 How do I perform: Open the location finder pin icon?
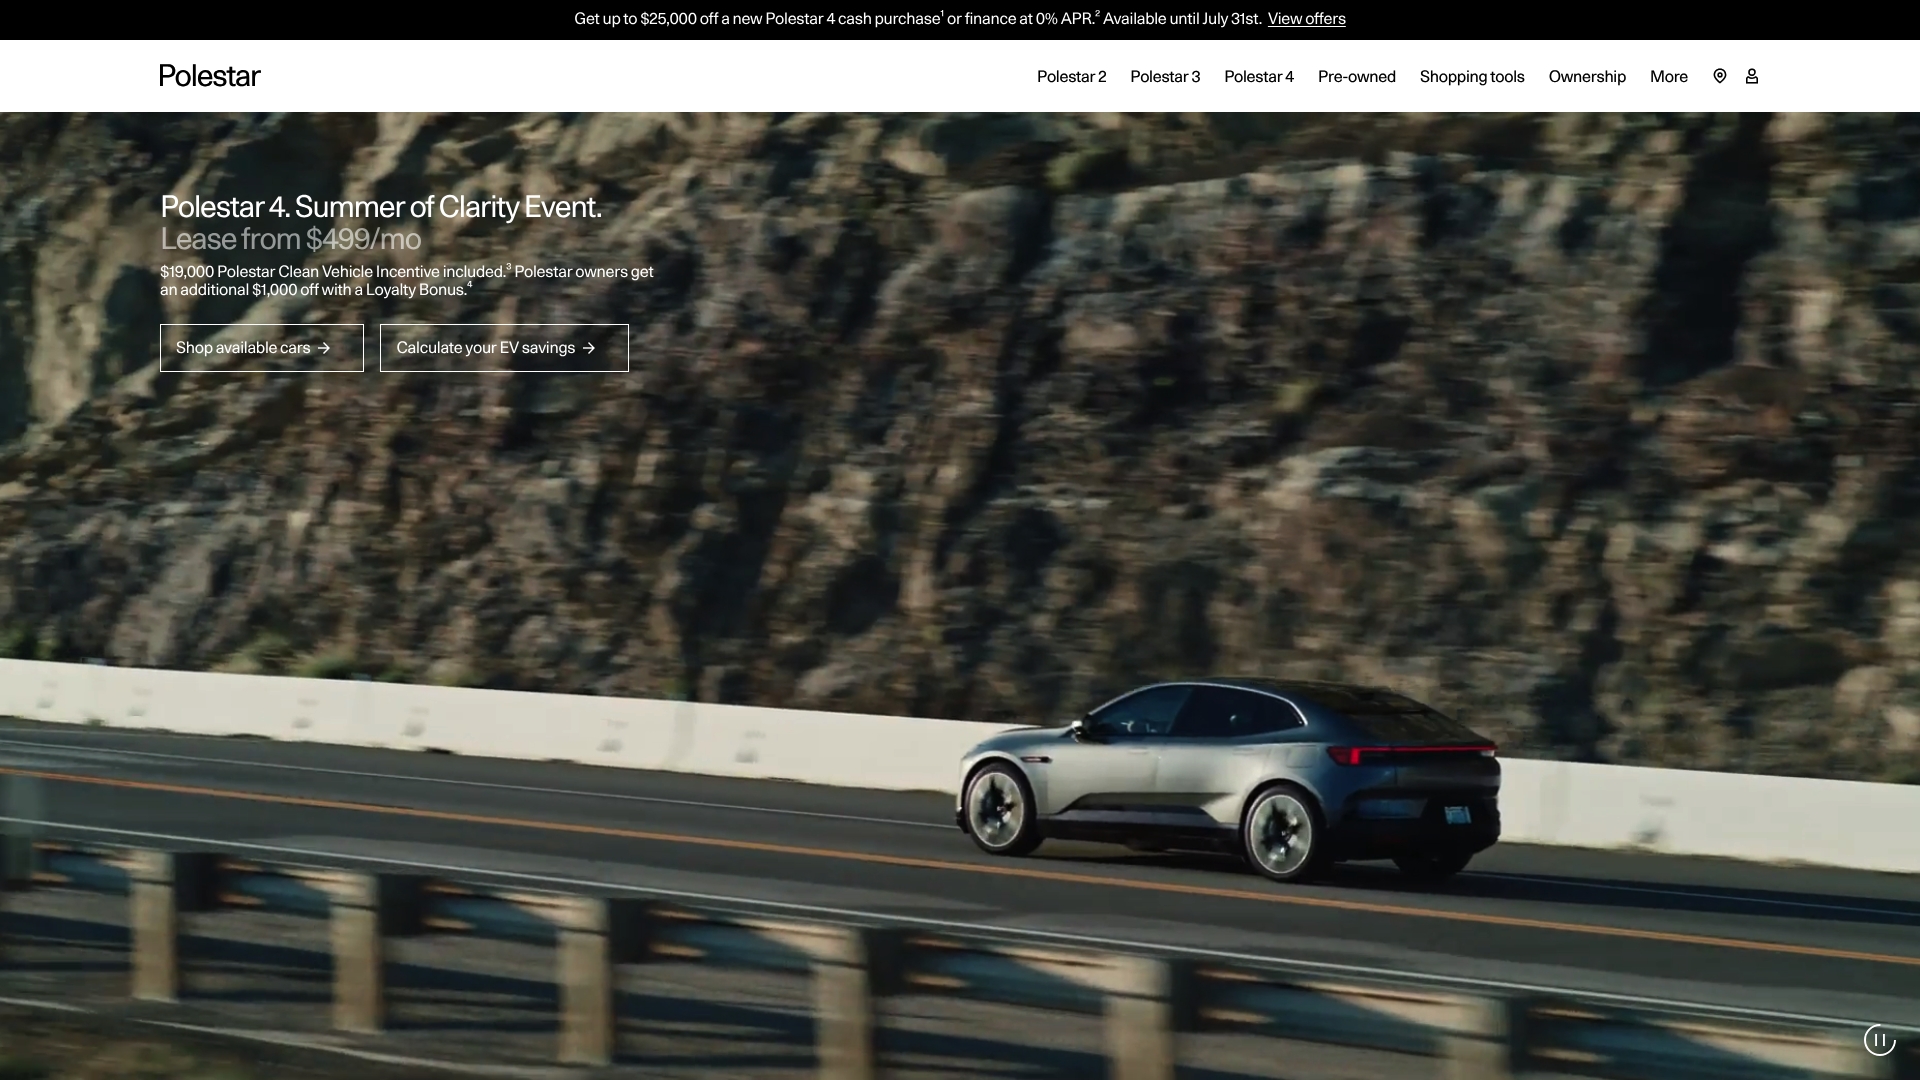pos(1720,76)
